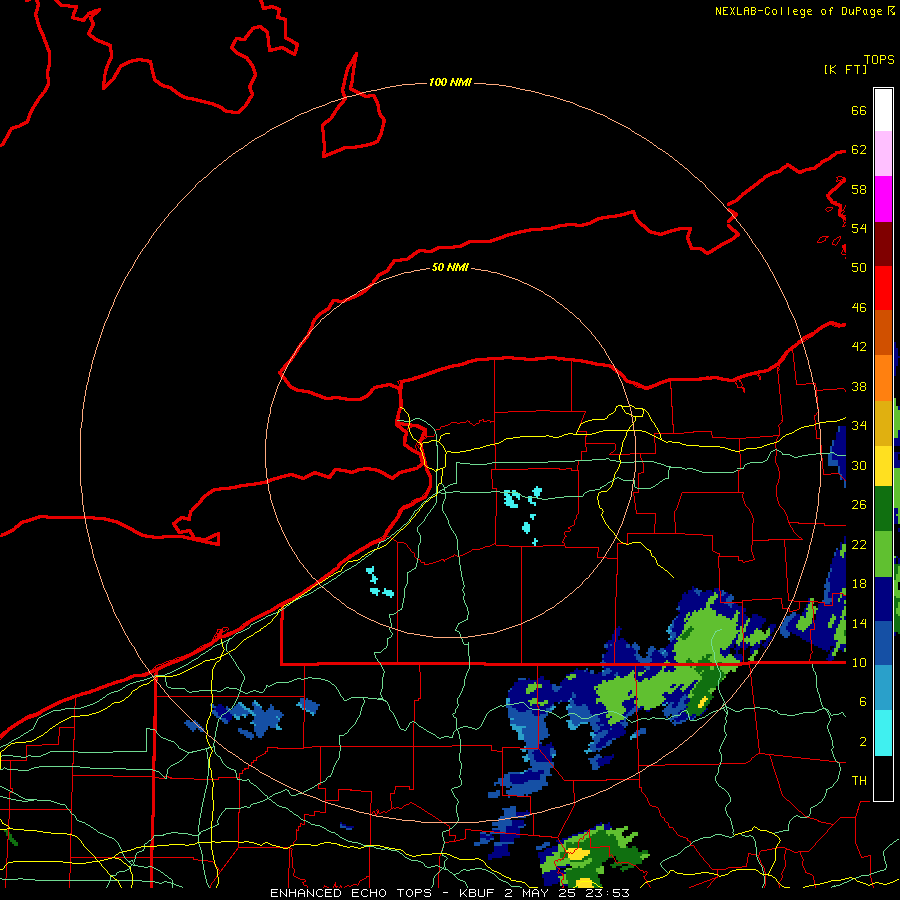This screenshot has width=900, height=900.
Task: Click the '58' legend value
Action: point(859,189)
